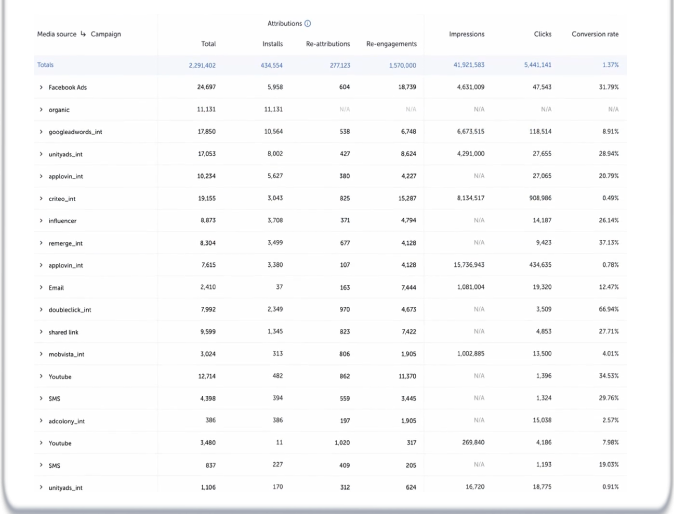Click the totals conversion rate 1.37%
674x514 pixels.
(x=610, y=65)
